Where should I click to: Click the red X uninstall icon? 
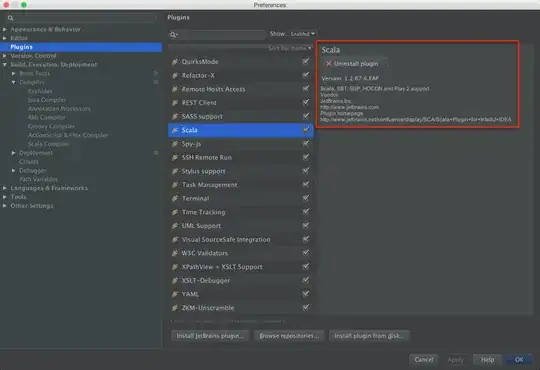[329, 64]
